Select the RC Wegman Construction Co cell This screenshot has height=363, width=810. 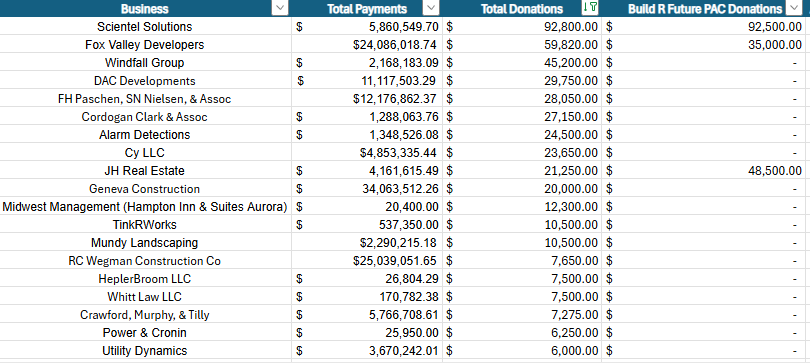[145, 261]
